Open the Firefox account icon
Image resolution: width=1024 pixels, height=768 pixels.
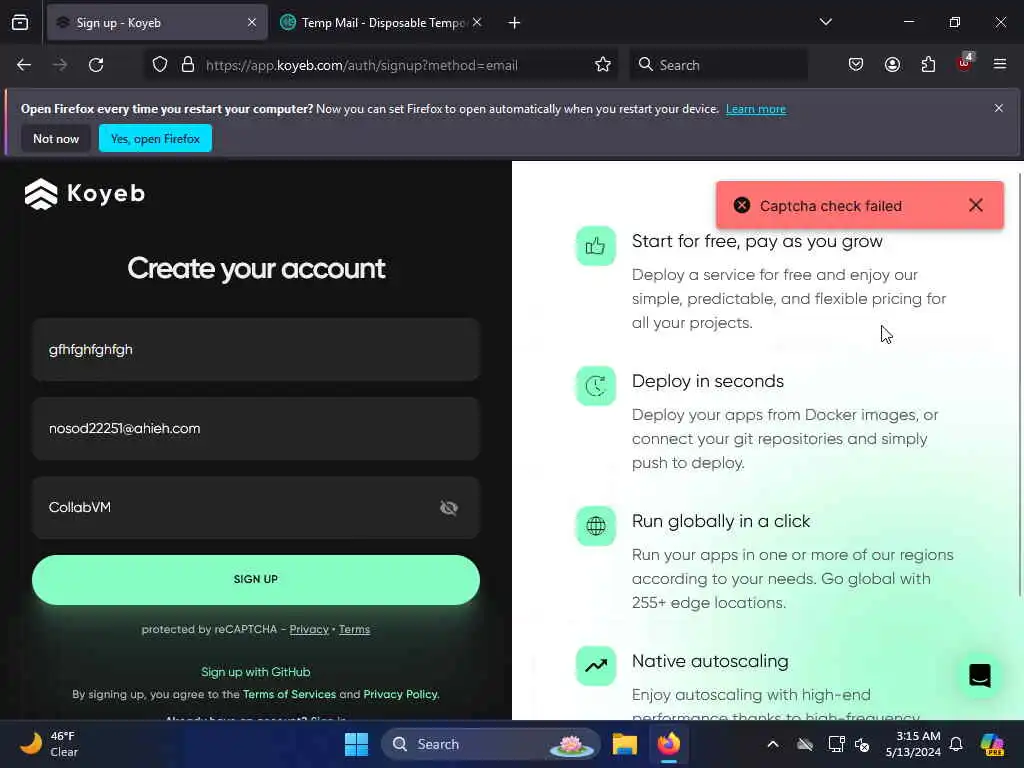point(892,65)
